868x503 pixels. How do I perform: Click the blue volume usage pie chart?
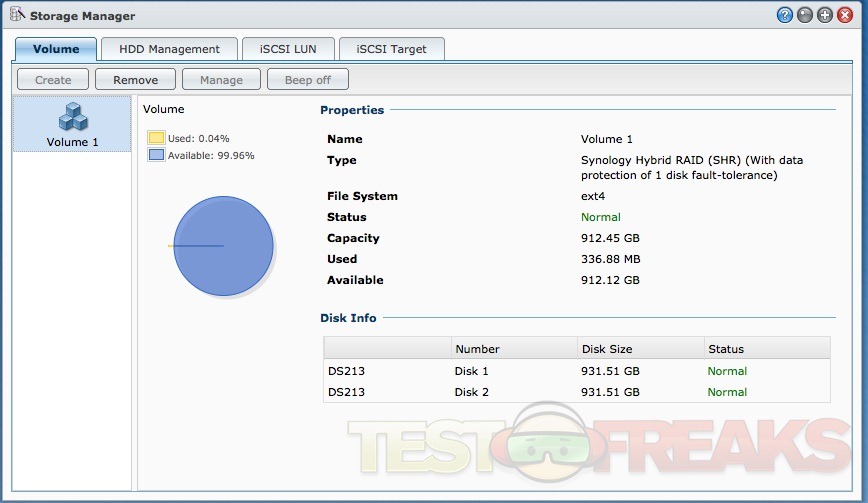(224, 245)
